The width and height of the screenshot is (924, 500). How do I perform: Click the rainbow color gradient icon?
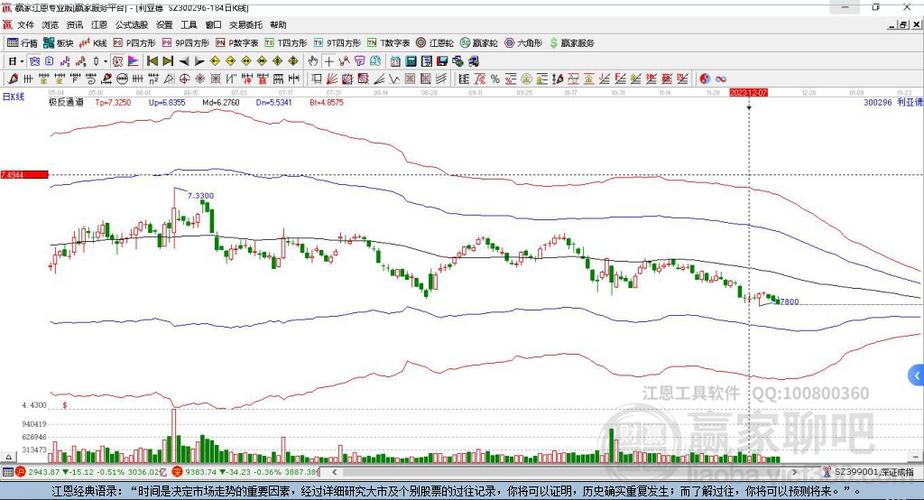point(134,61)
